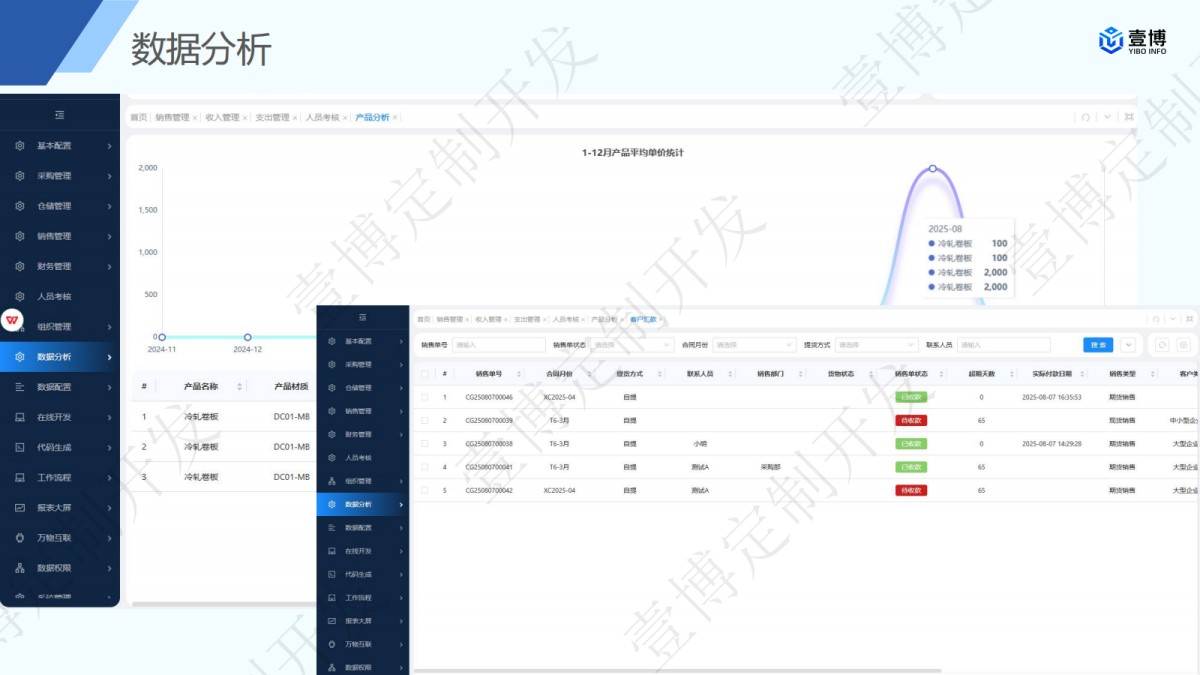
Task: Click the sidebar collapse icon in the back window
Action: pyautogui.click(x=60, y=115)
